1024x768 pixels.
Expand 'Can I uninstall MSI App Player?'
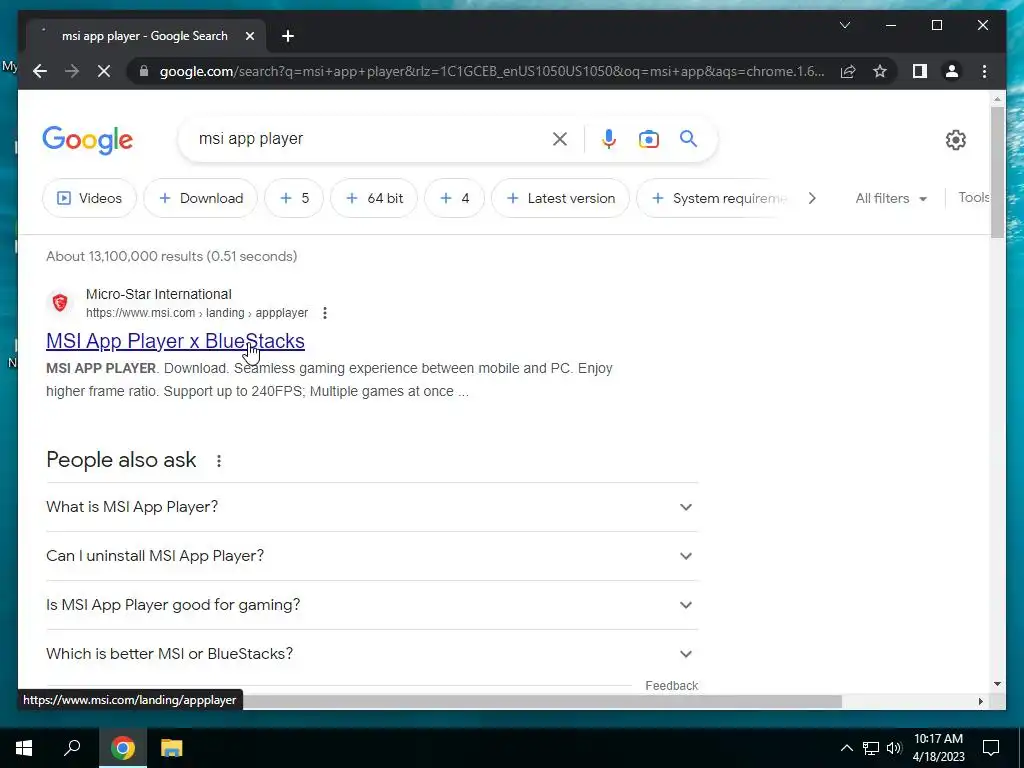(x=372, y=556)
